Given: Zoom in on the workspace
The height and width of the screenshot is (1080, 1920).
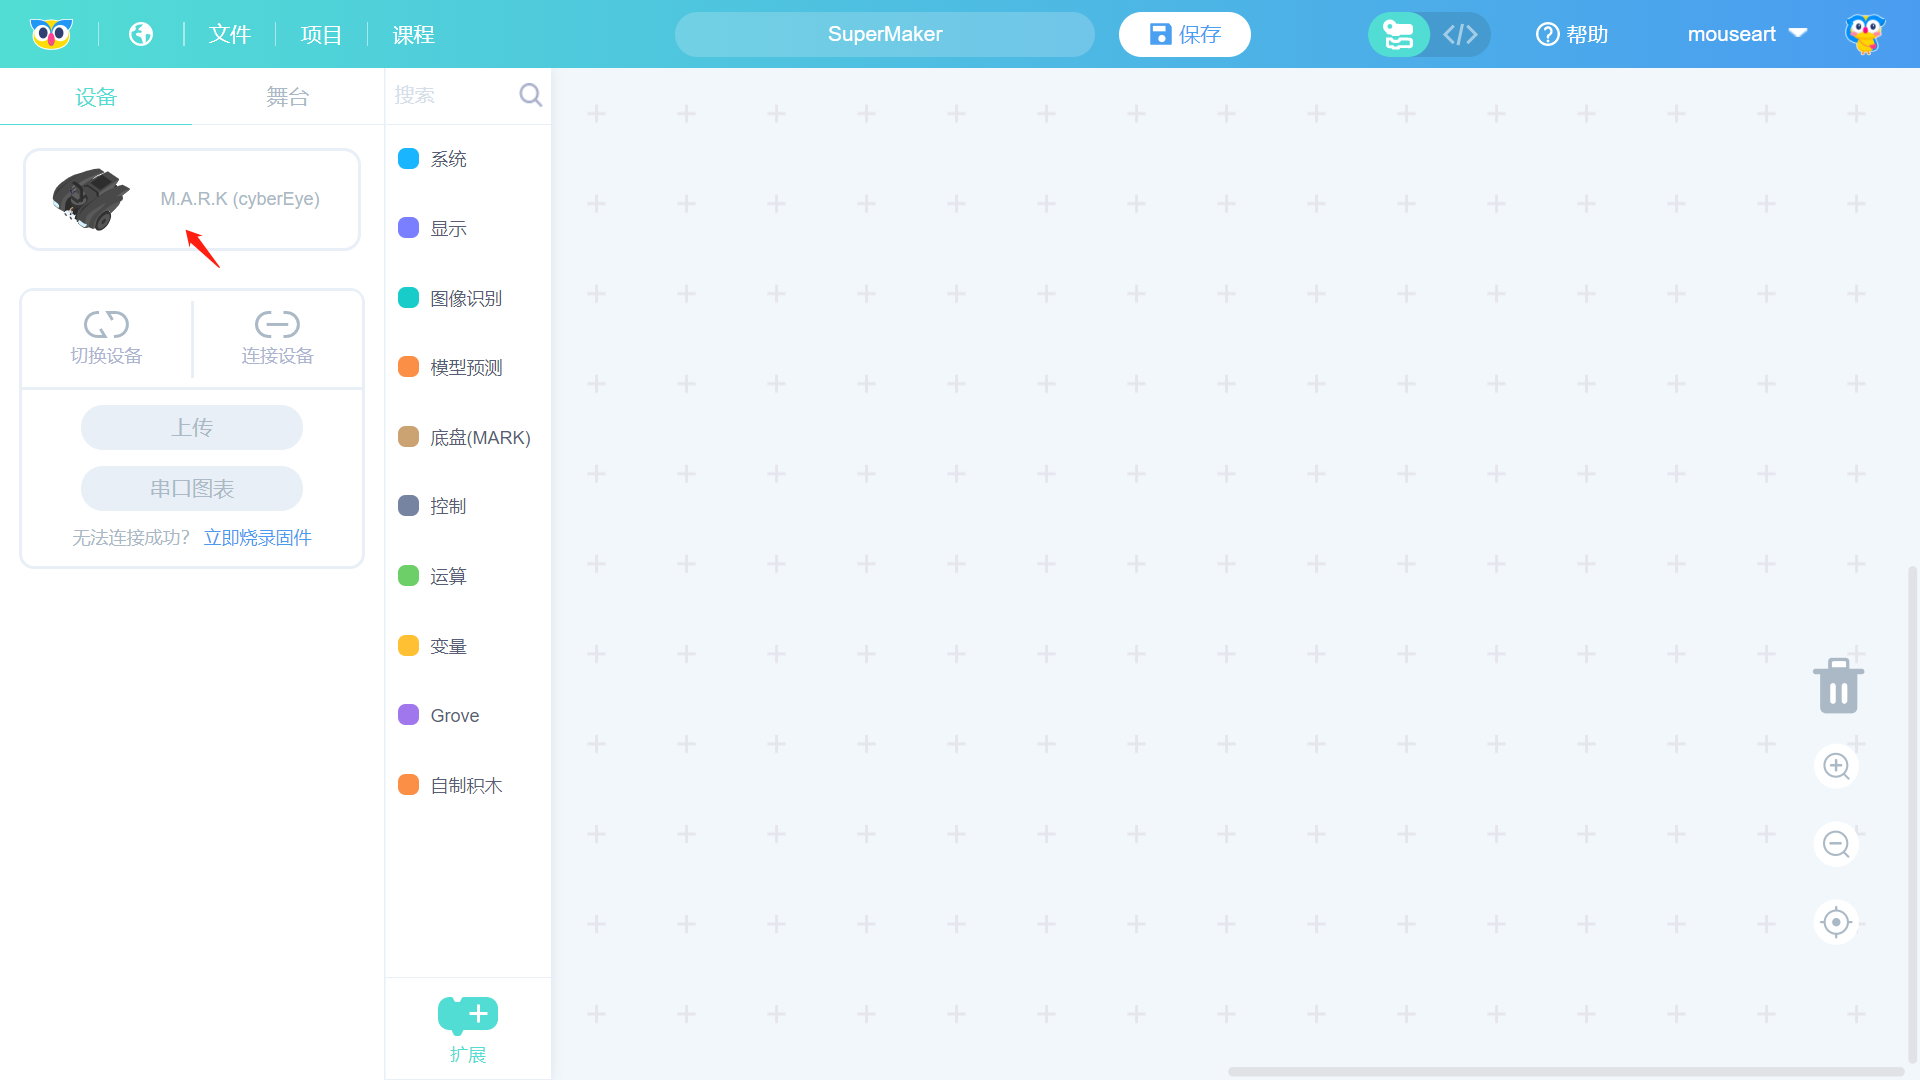Looking at the screenshot, I should 1836,767.
